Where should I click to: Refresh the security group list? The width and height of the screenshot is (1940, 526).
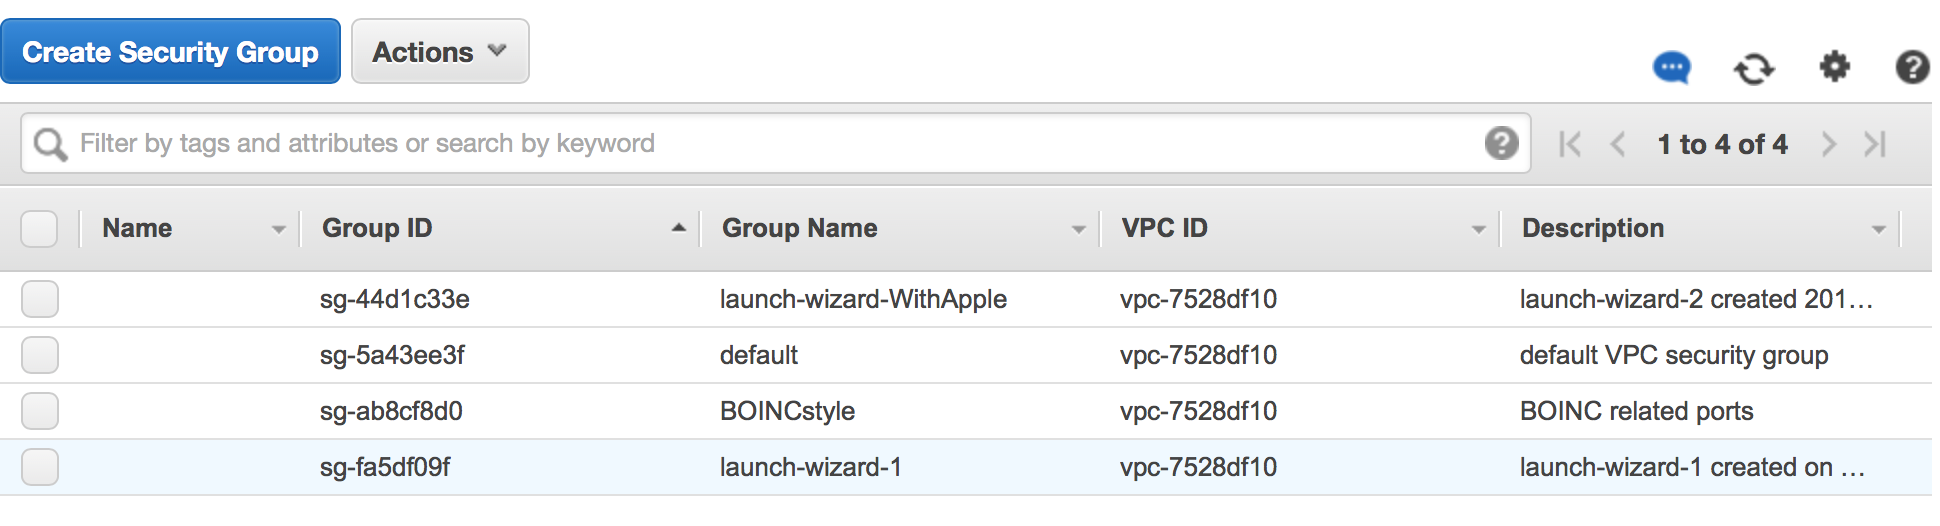[1753, 68]
